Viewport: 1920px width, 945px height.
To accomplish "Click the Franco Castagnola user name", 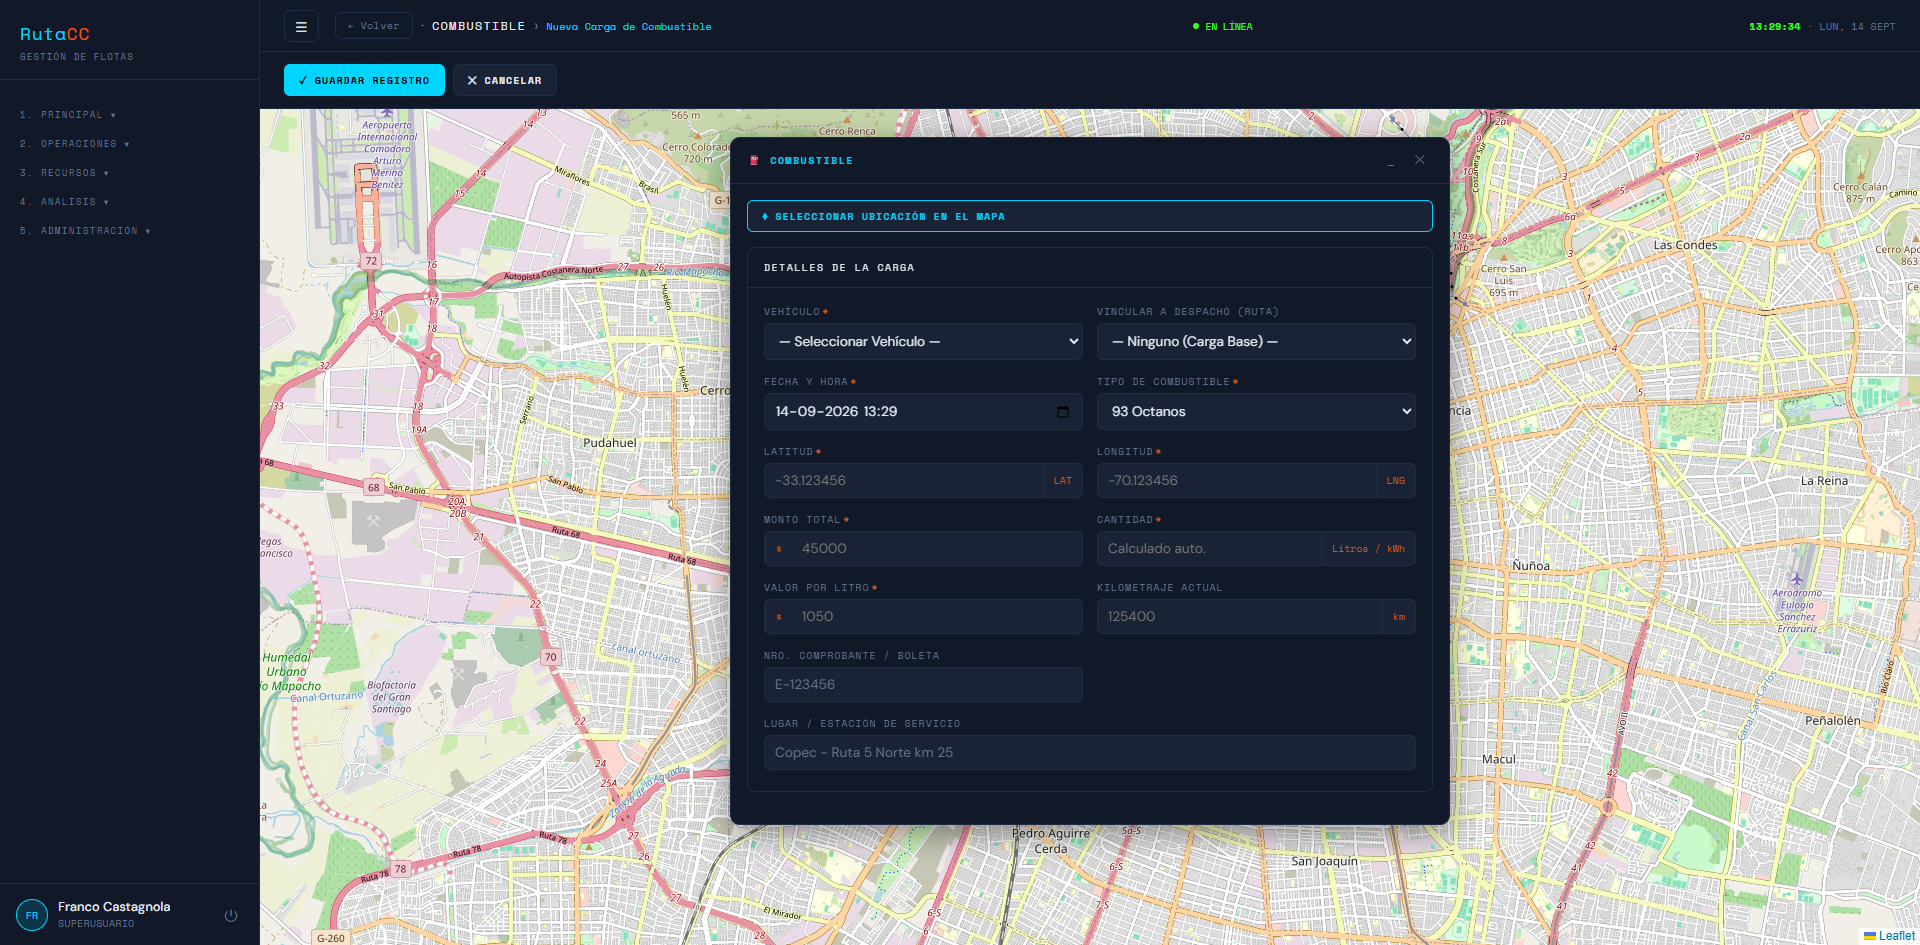I will coord(114,907).
